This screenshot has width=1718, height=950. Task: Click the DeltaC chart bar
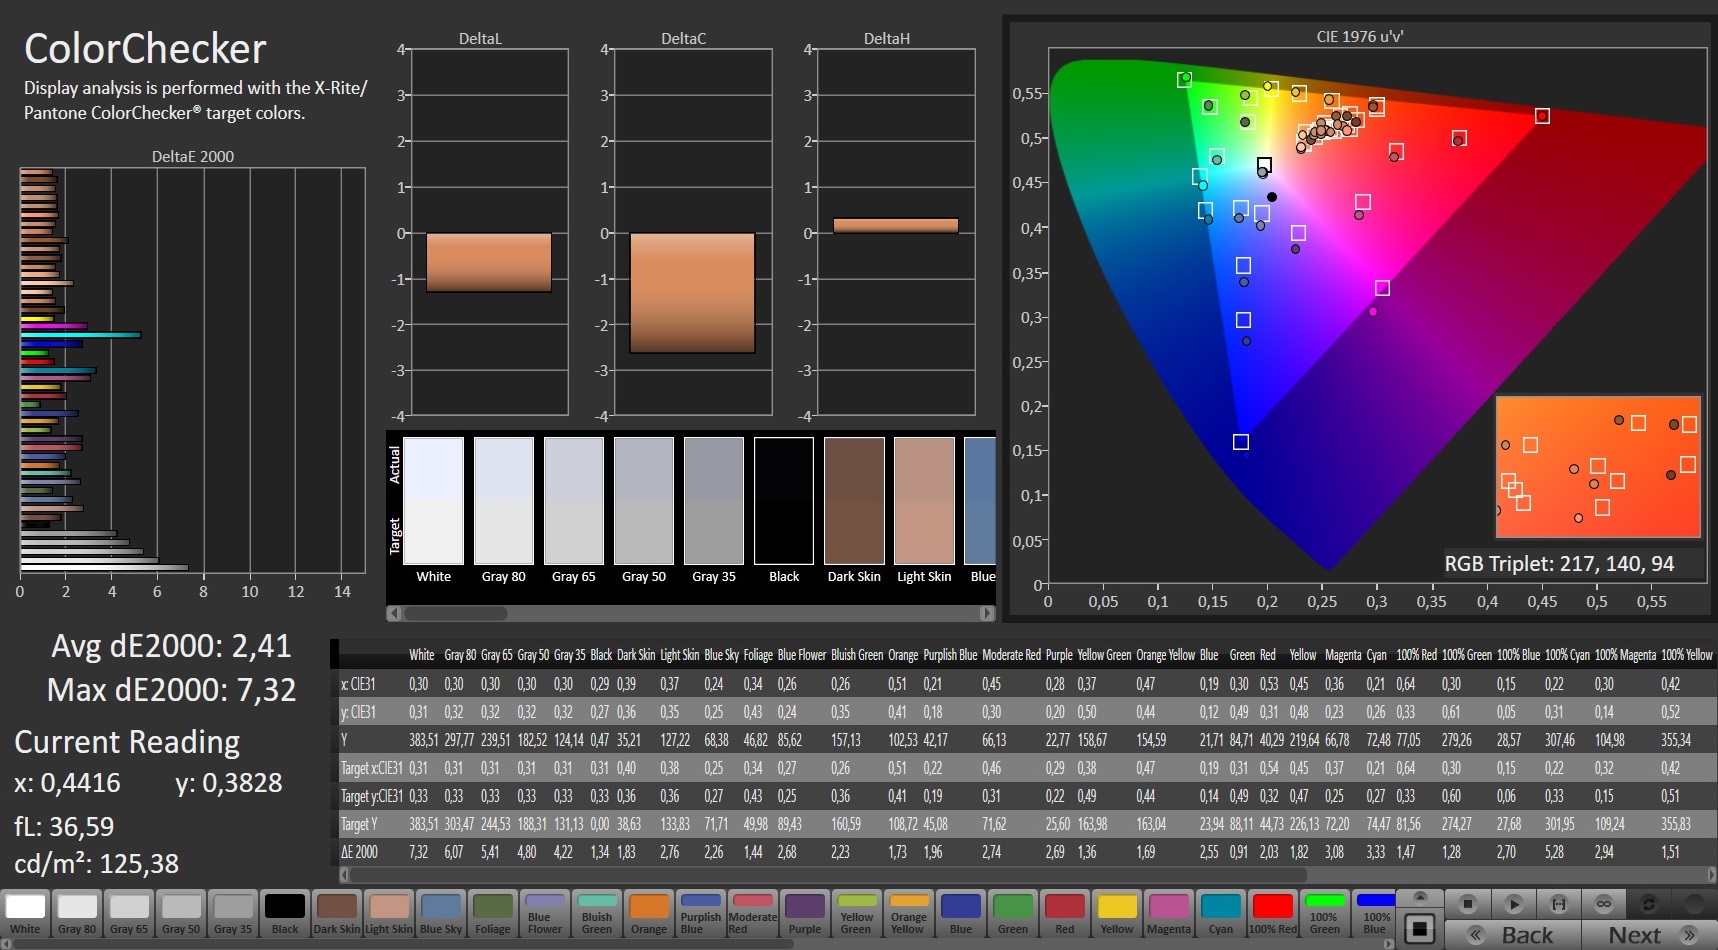click(692, 293)
